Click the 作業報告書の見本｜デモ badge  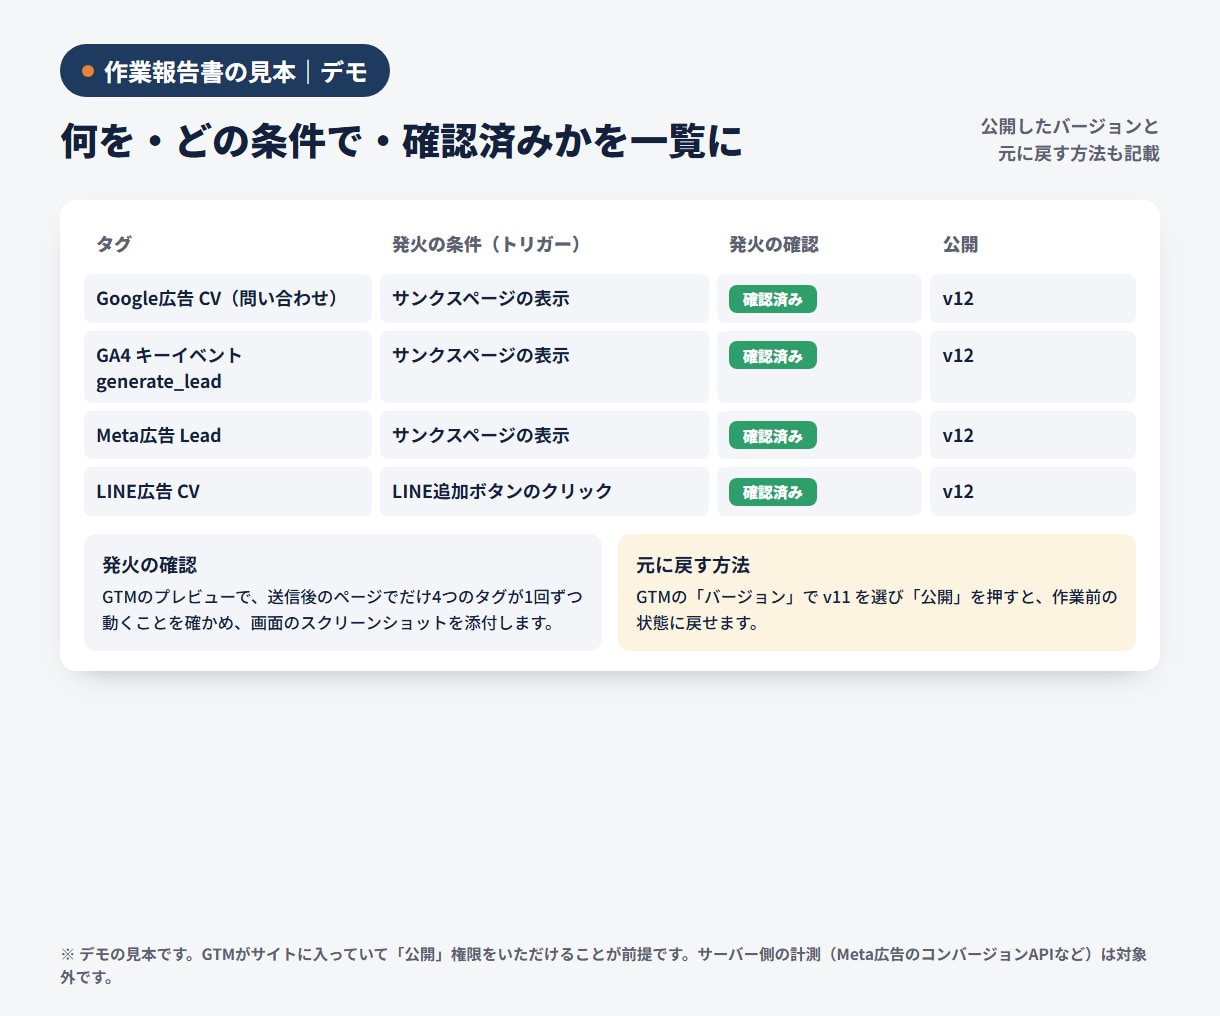click(x=225, y=71)
